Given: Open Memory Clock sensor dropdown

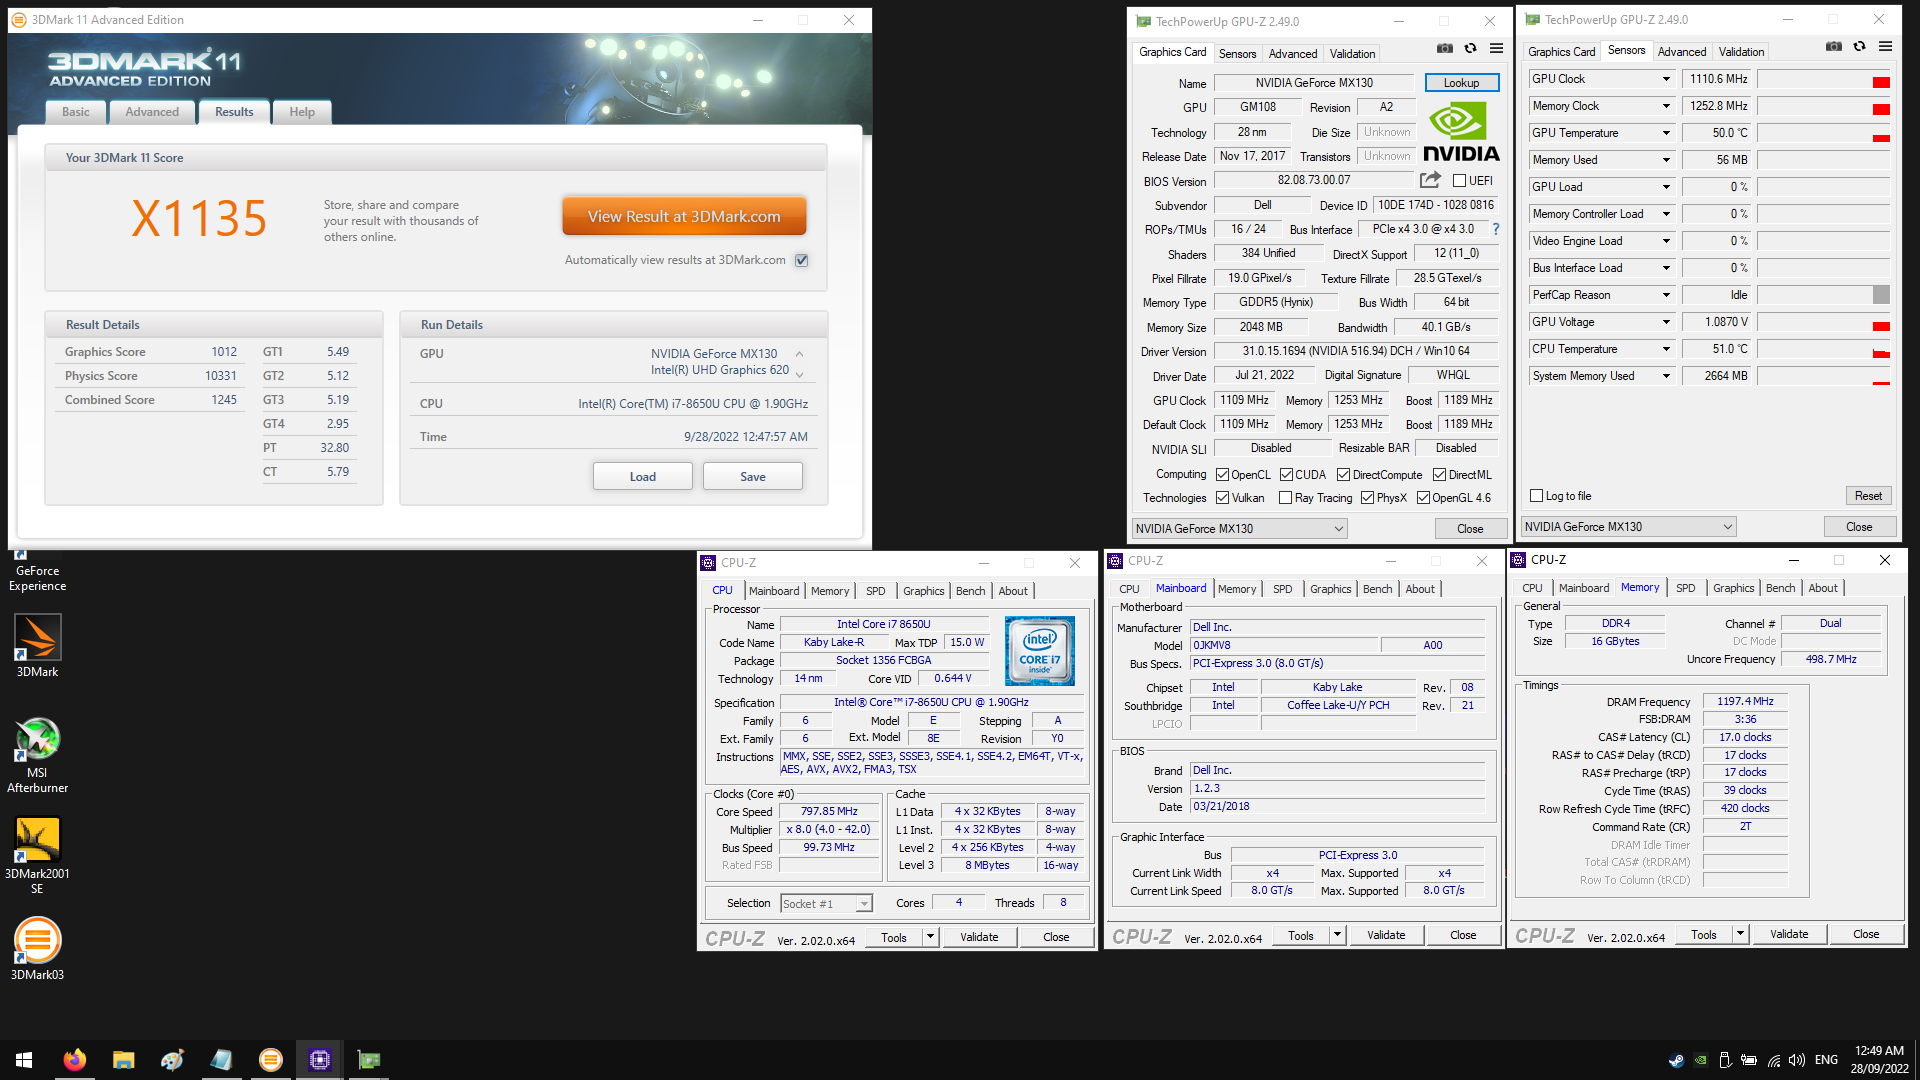Looking at the screenshot, I should (x=1666, y=106).
